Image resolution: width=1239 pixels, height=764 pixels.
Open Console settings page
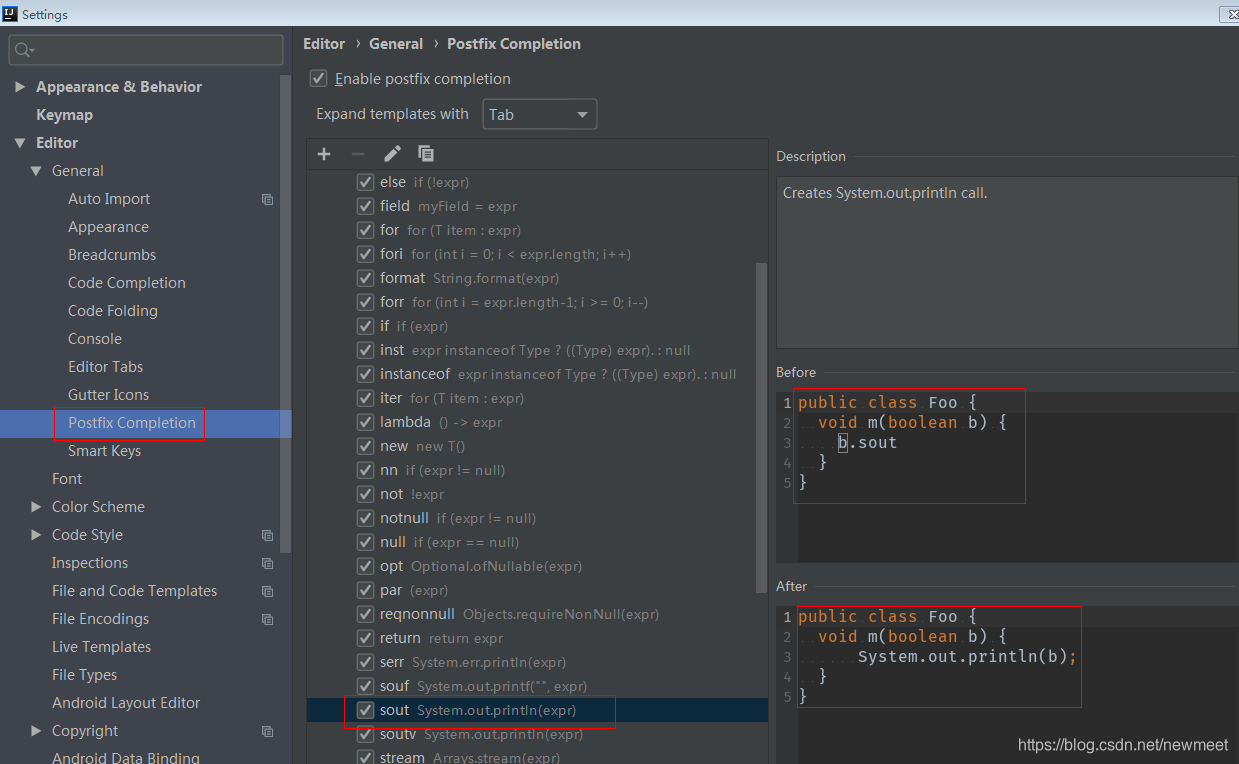tap(95, 339)
